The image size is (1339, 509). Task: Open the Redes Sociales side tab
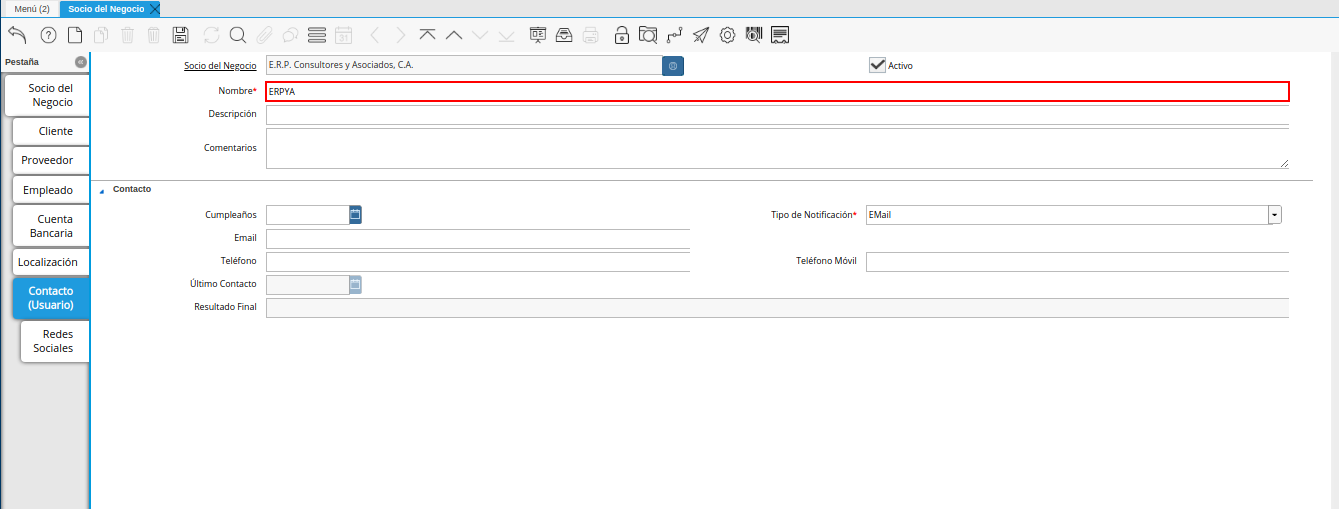coord(55,341)
